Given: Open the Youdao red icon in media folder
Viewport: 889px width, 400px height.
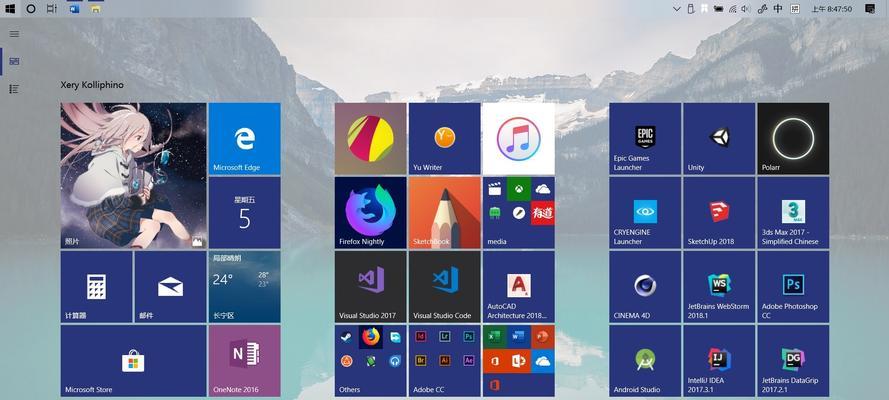Looking at the screenshot, I should click(543, 213).
